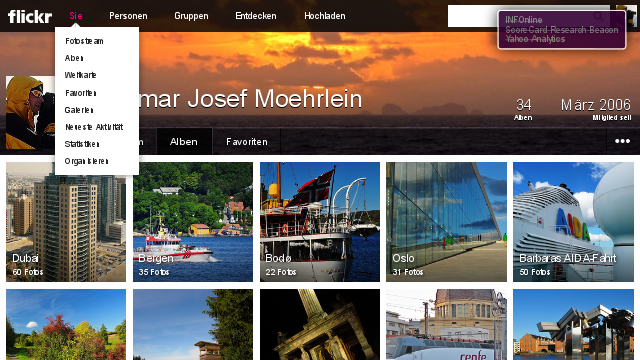This screenshot has height=360, width=640.
Task: Click the profile photo of the yellow-hooded photographer
Action: 30,112
